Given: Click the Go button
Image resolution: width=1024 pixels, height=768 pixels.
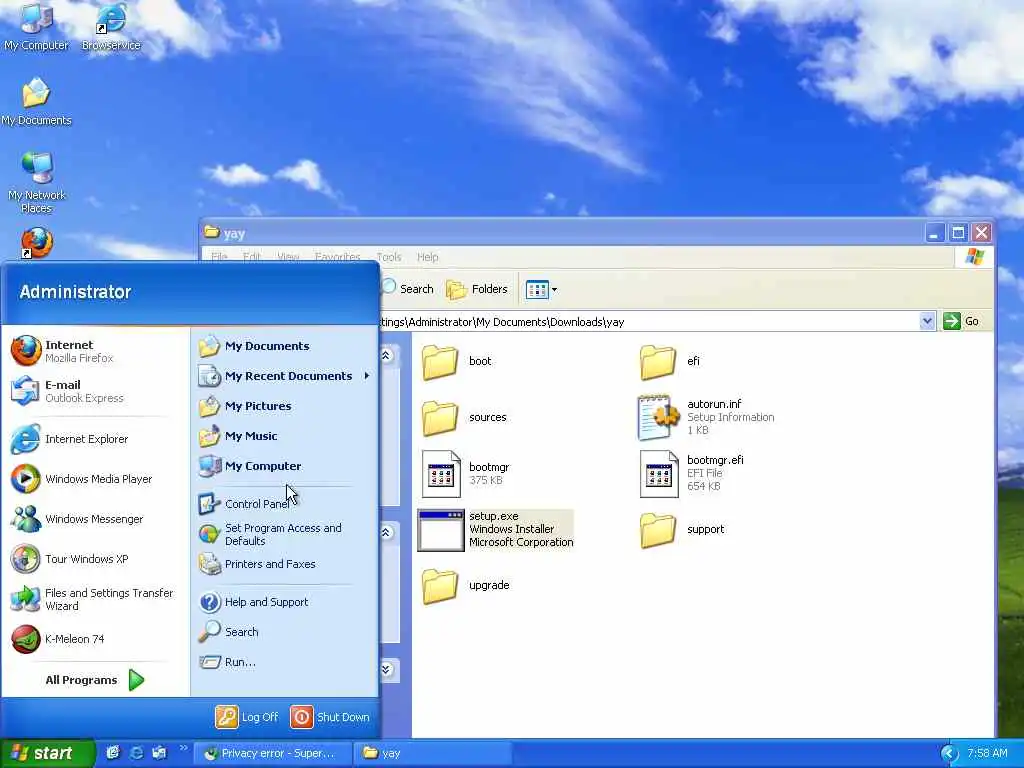Looking at the screenshot, I should pyautogui.click(x=962, y=321).
